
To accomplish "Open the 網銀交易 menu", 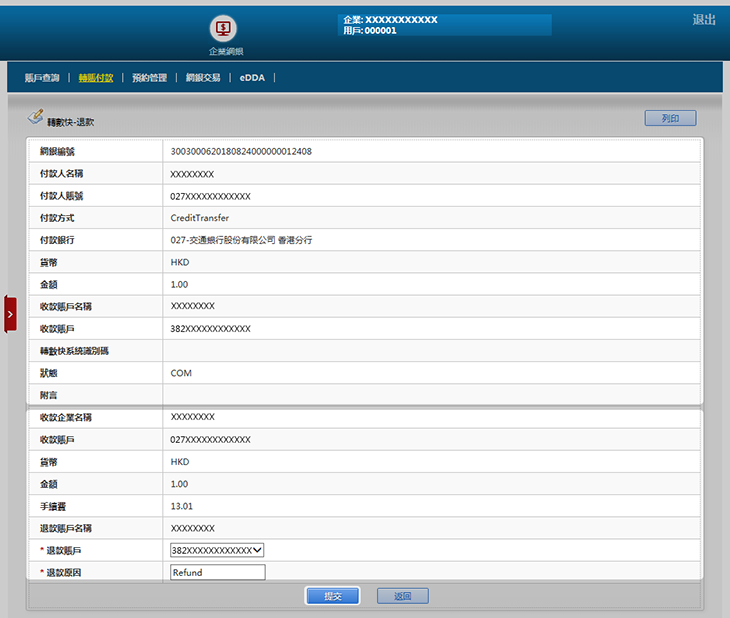I will 203,78.
